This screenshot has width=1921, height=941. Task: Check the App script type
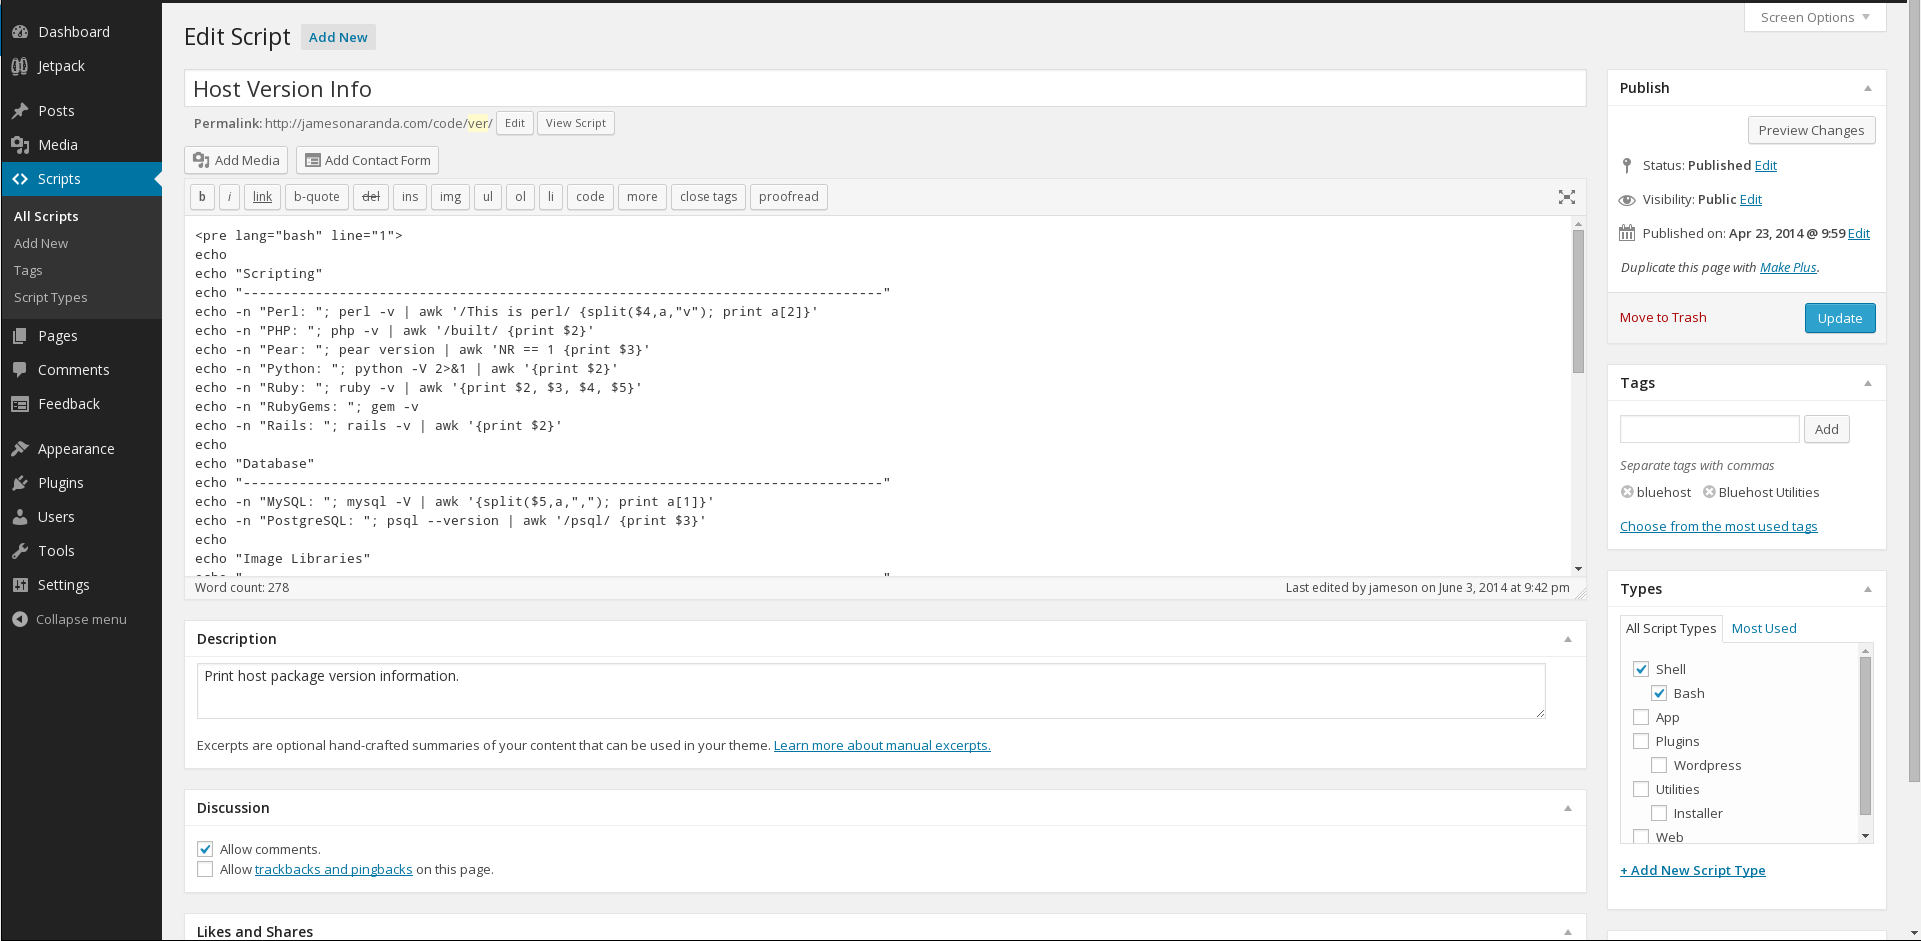(1641, 717)
